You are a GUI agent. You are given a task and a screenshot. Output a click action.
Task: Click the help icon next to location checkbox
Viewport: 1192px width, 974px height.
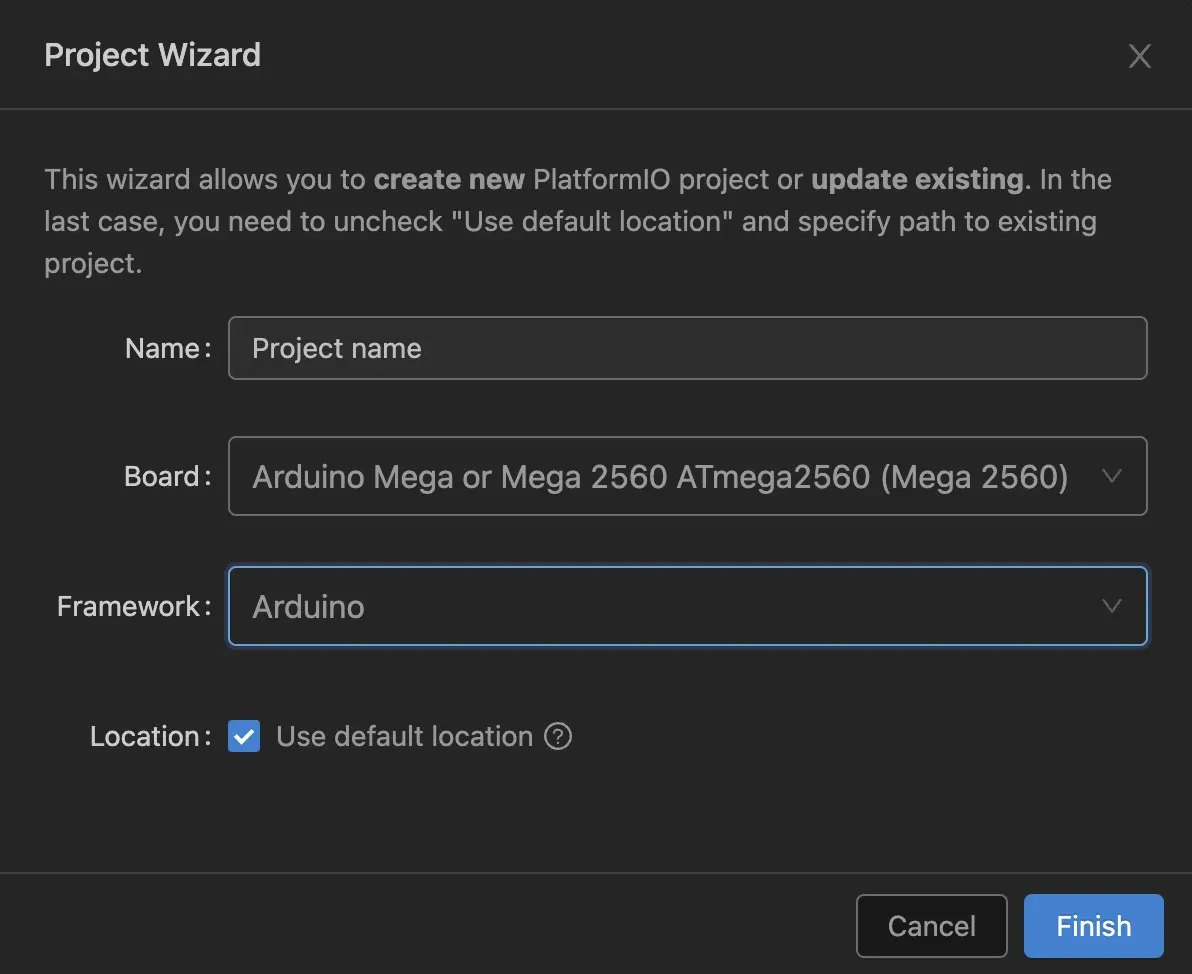[559, 736]
